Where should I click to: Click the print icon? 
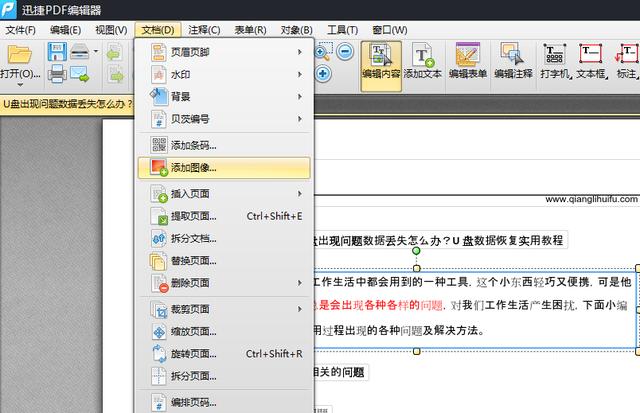coord(57,74)
